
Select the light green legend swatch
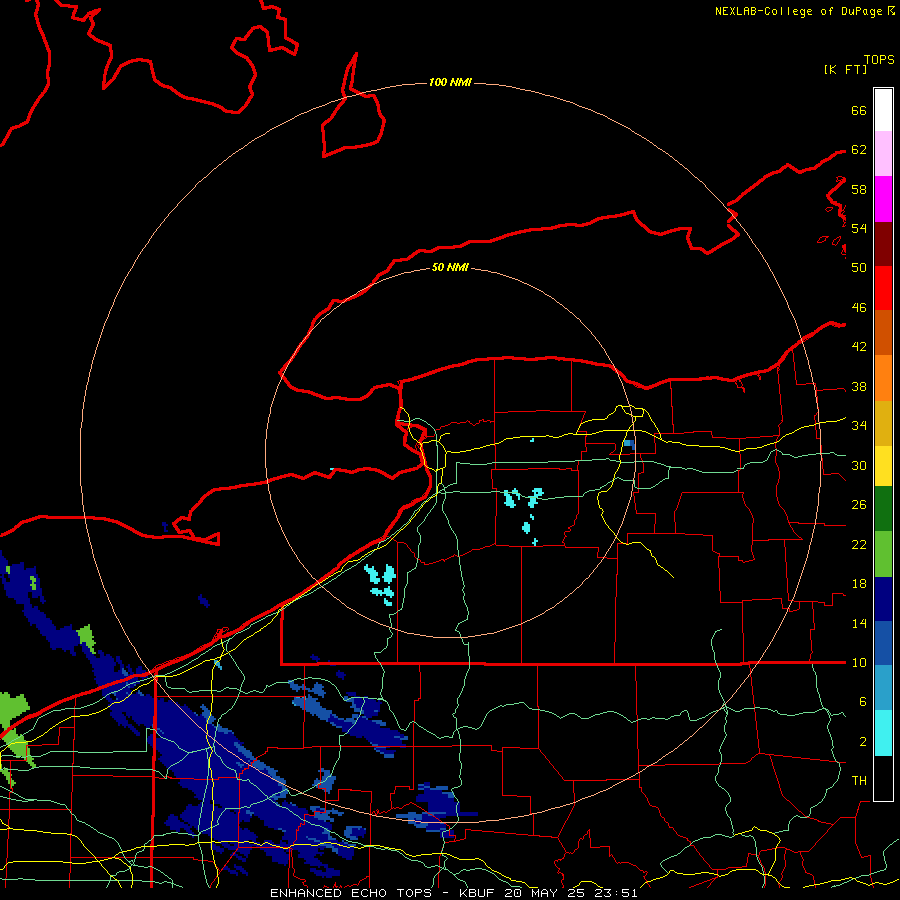click(x=883, y=554)
